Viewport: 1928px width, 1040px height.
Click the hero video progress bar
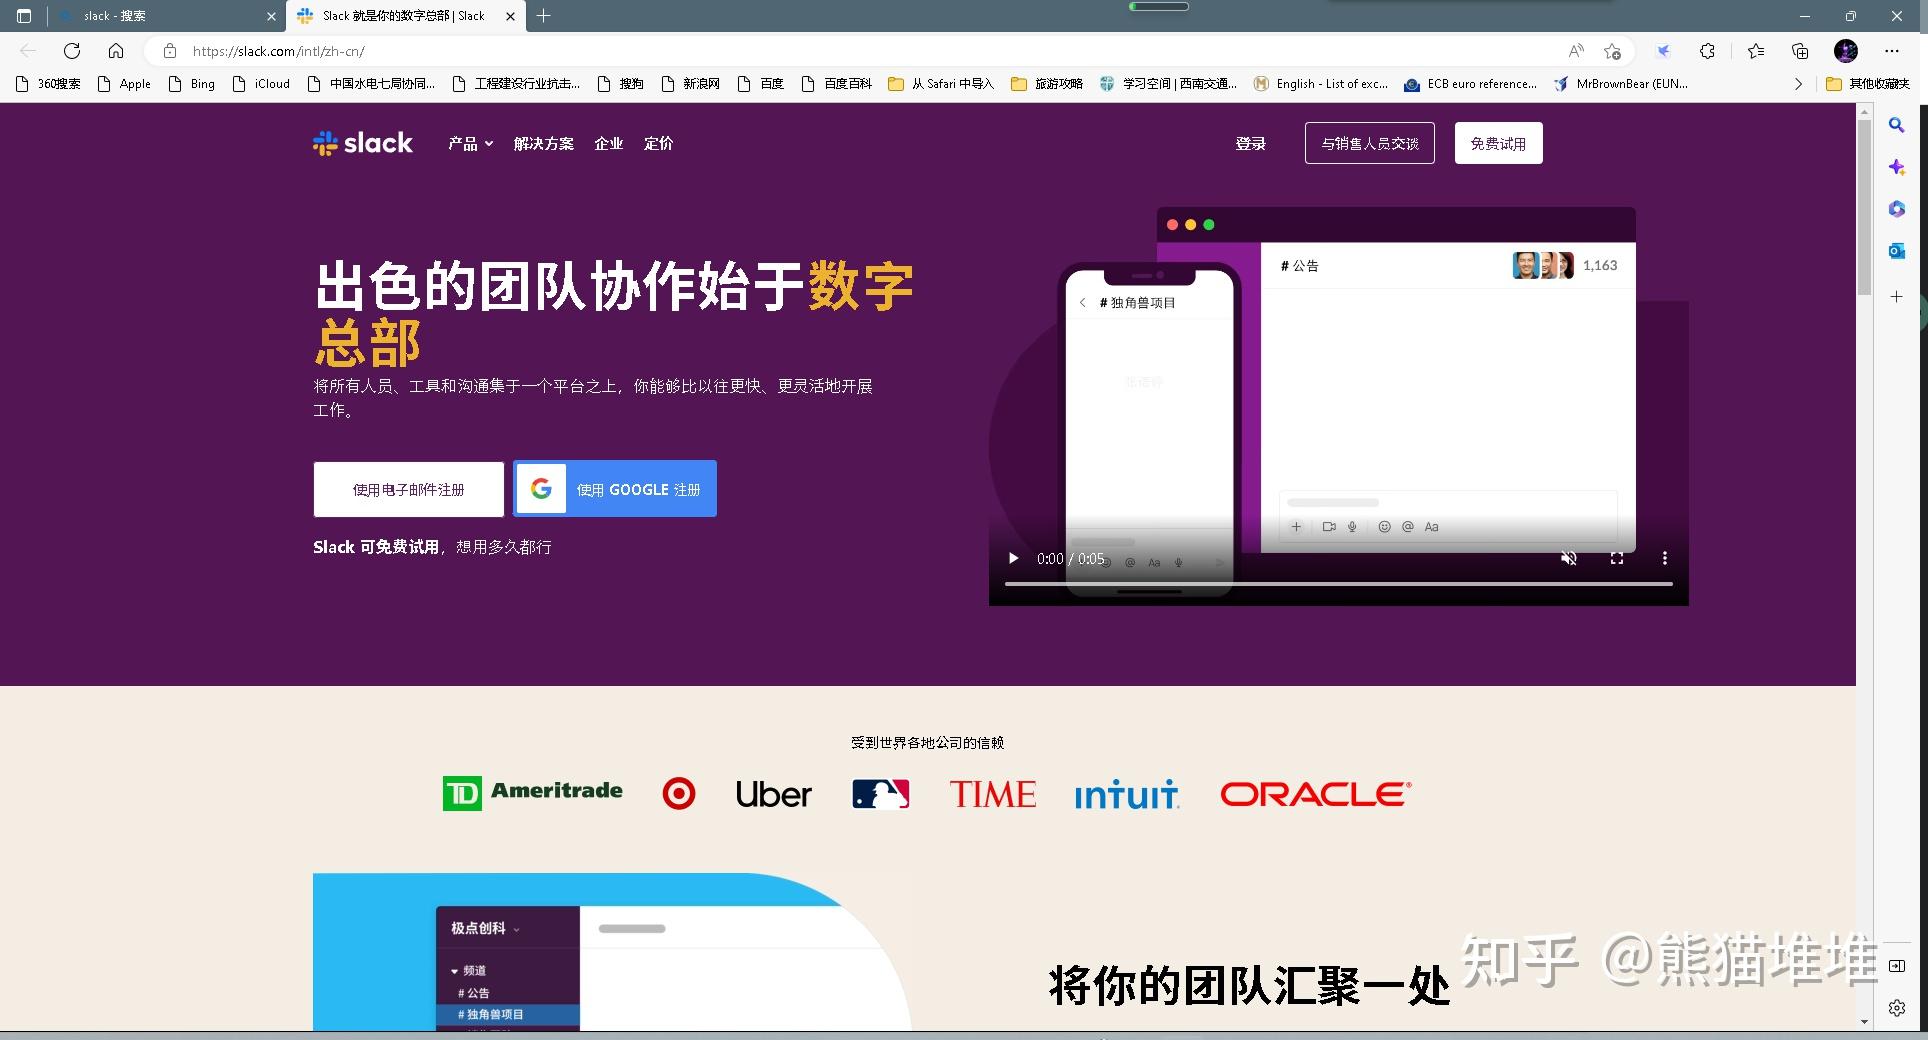(1338, 583)
